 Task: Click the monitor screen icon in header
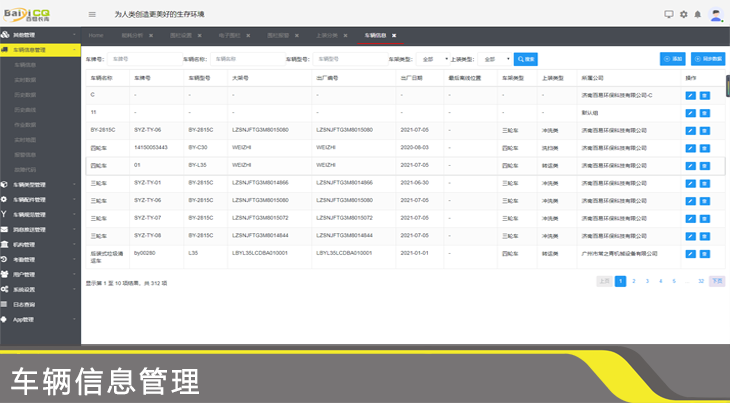click(669, 14)
